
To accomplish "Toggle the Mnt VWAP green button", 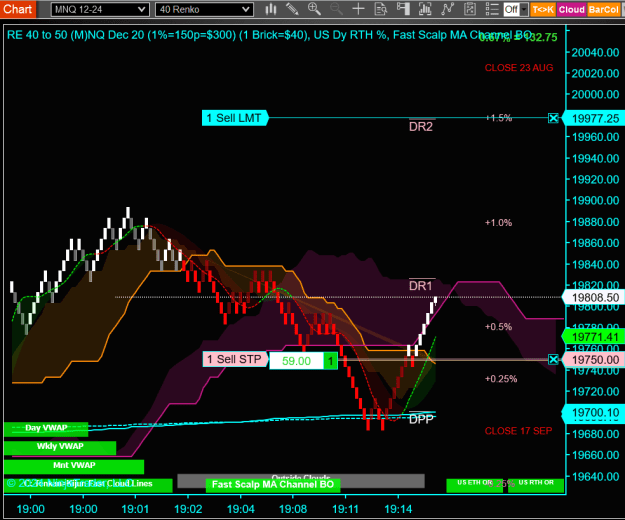I will (x=74, y=465).
